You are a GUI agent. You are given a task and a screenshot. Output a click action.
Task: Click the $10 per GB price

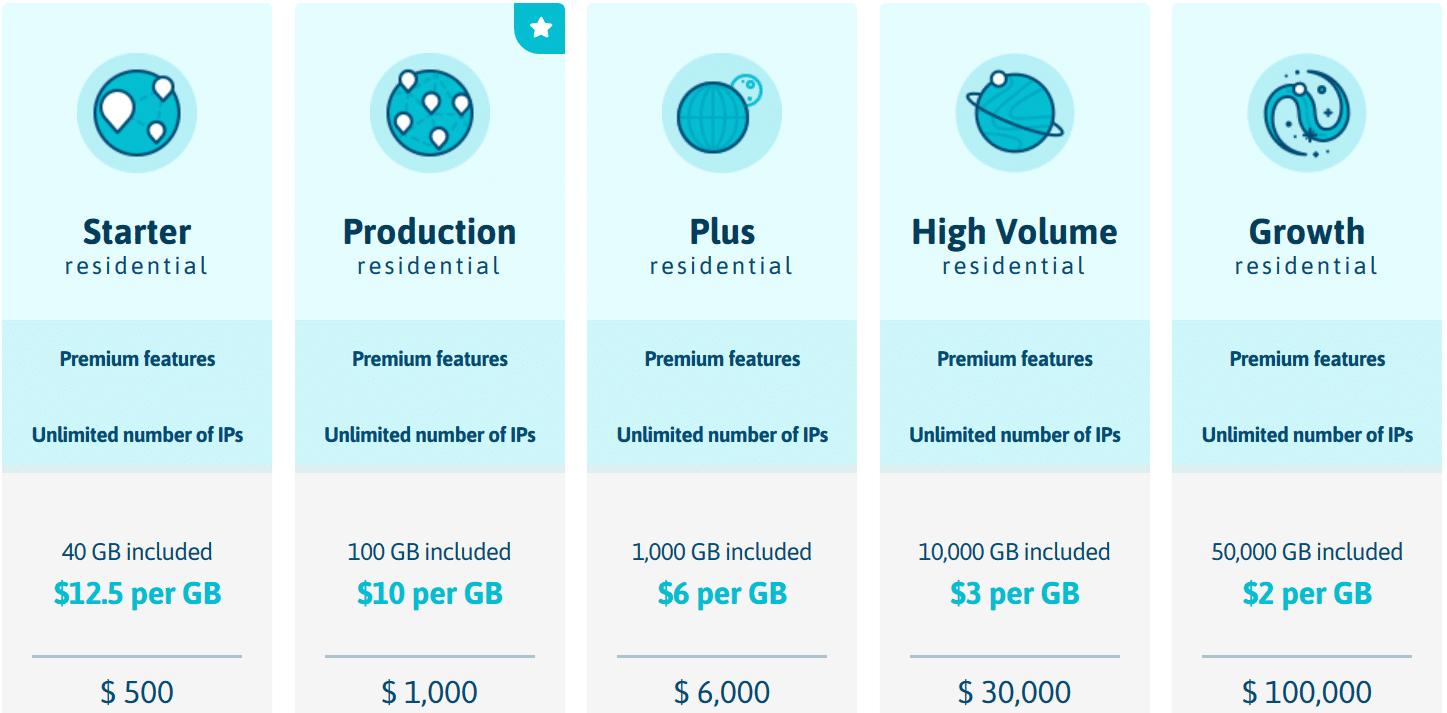tap(429, 594)
